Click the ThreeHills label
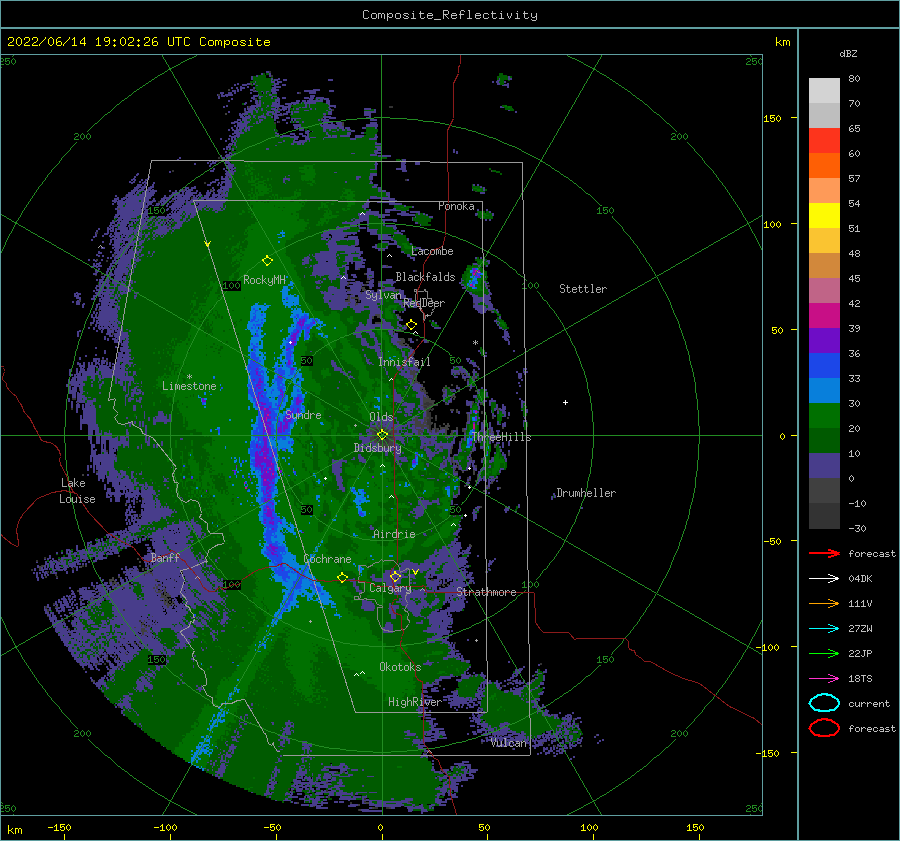Image resolution: width=900 pixels, height=841 pixels. coord(502,437)
